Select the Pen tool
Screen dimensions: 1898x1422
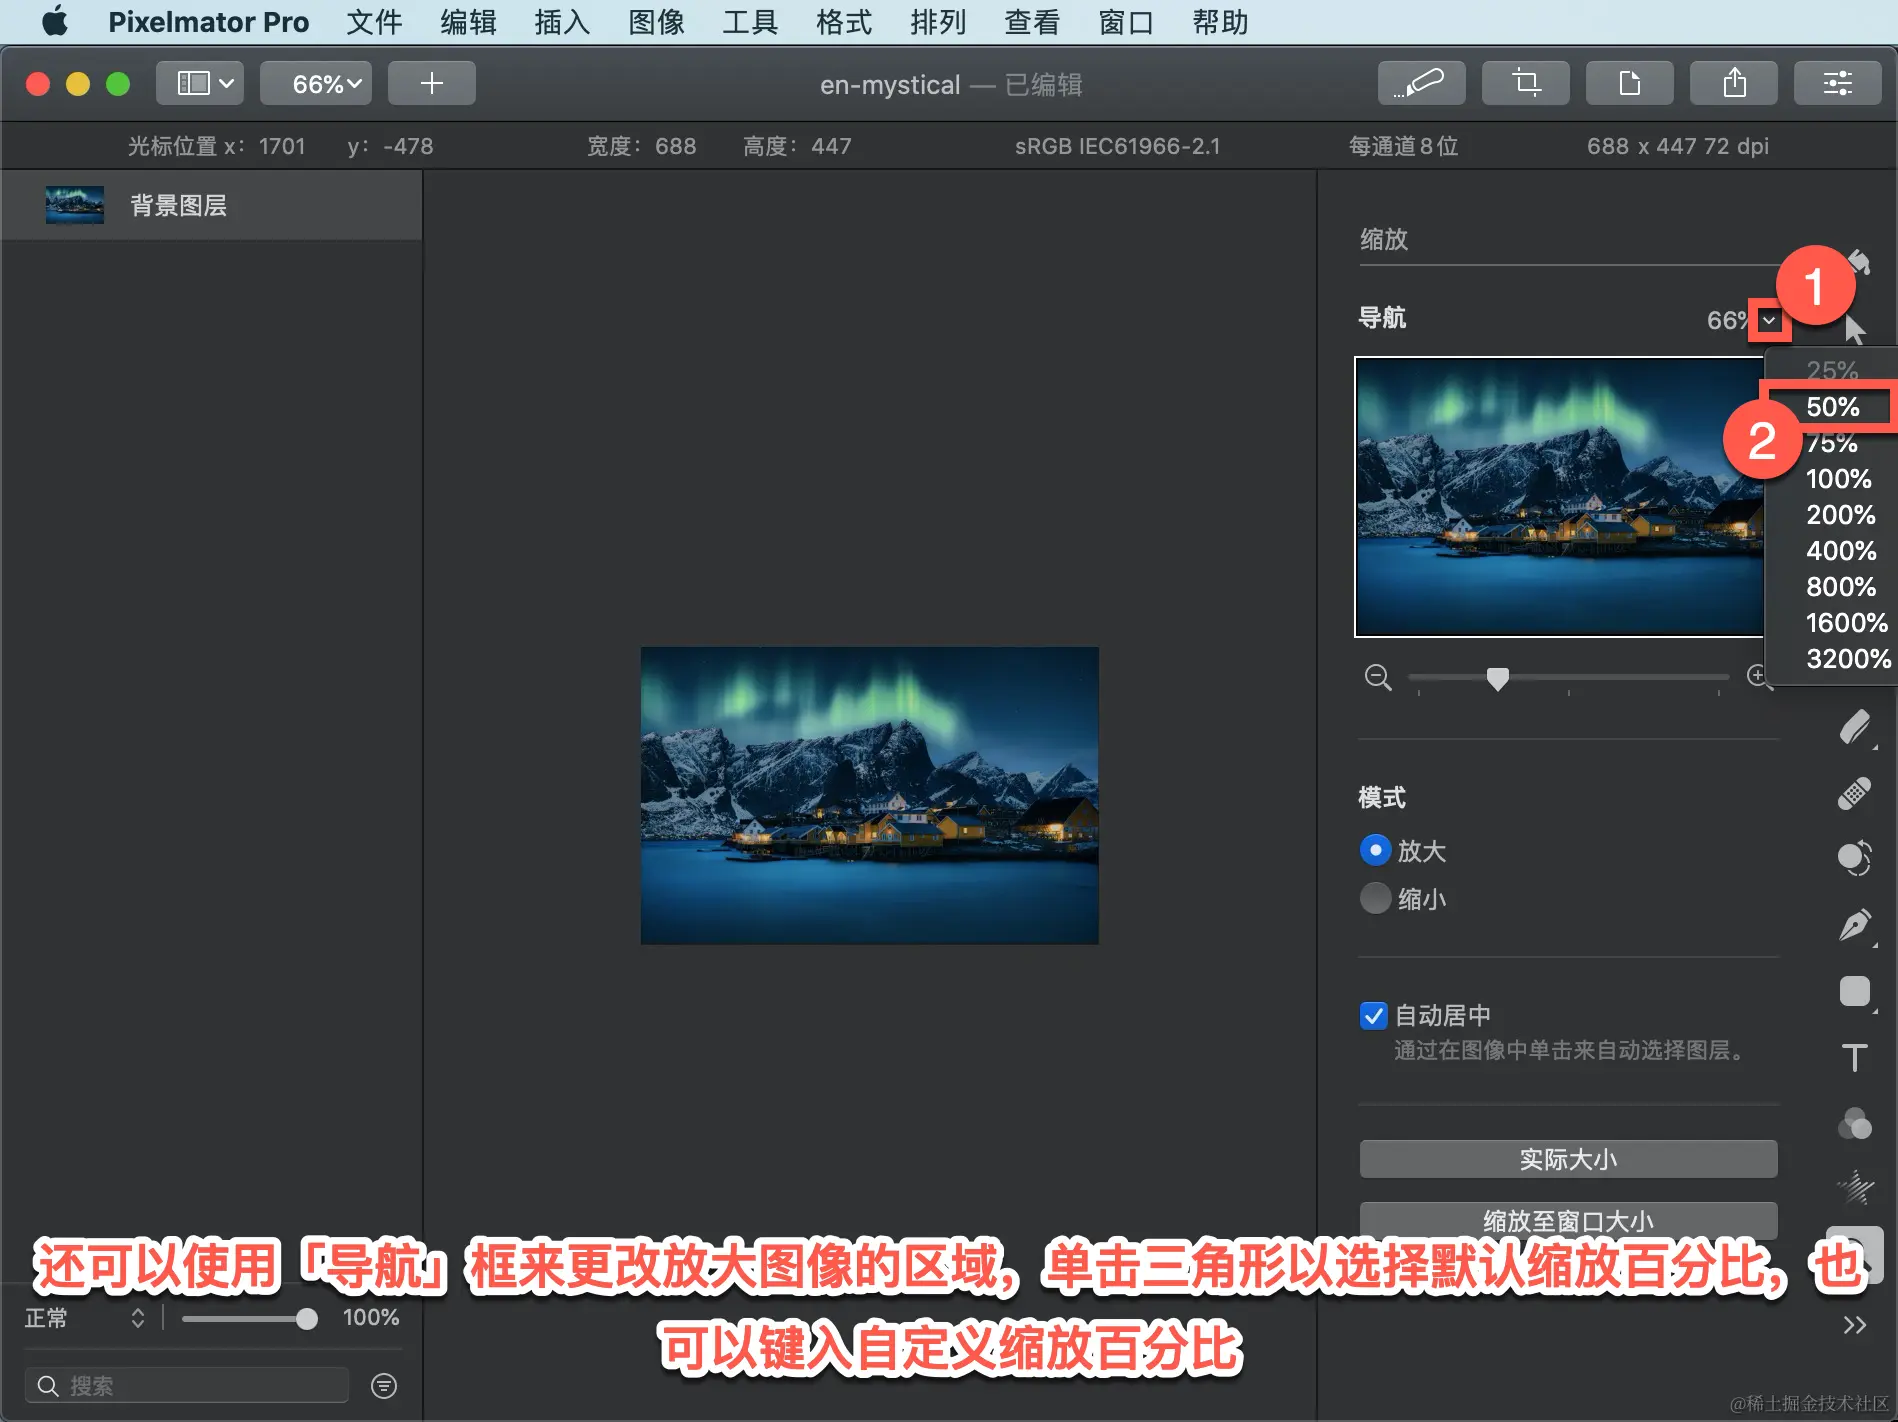(1855, 925)
